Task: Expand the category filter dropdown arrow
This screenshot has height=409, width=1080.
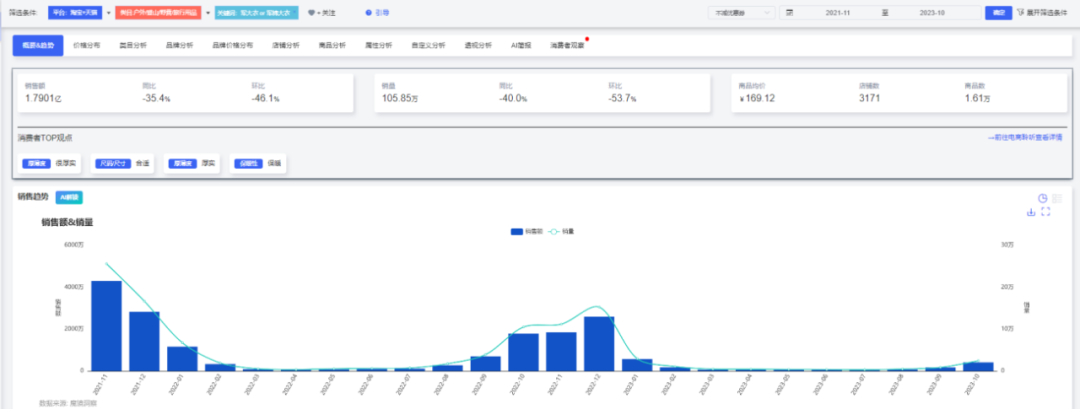Action: [208, 13]
